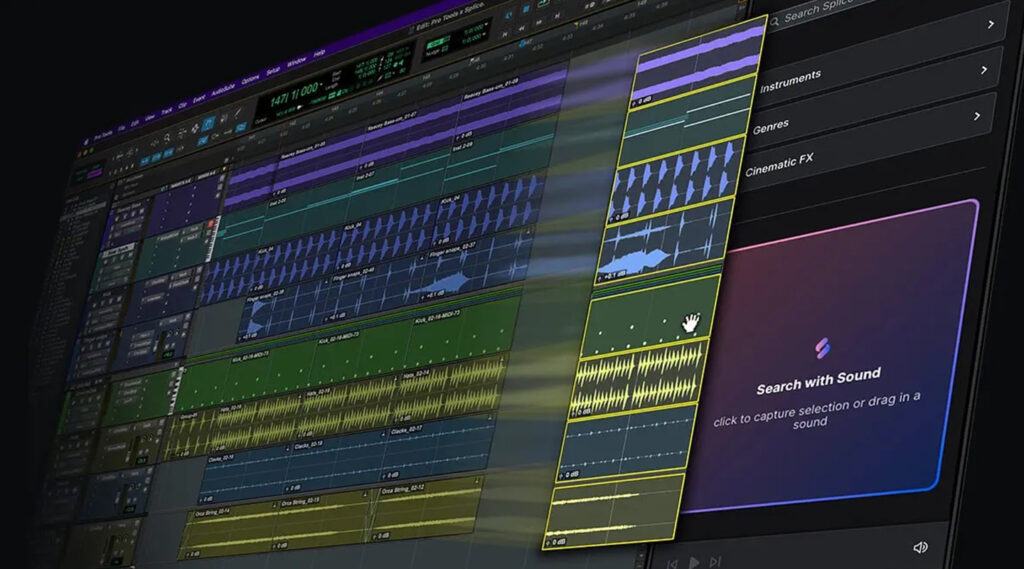Click the dragged purple bass waveform clip
Screen dimensions: 1024x569
tap(699, 61)
